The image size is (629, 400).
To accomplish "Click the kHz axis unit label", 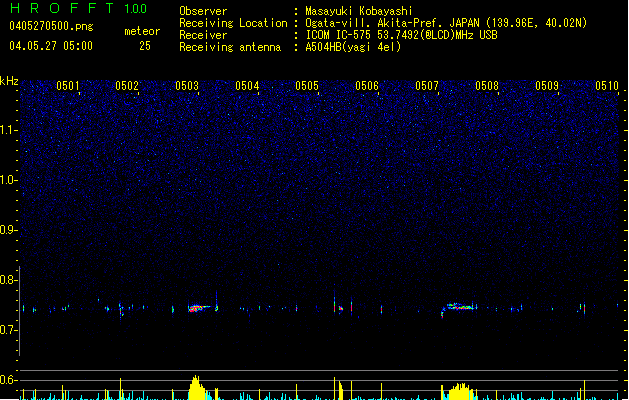I will (x=9, y=81).
